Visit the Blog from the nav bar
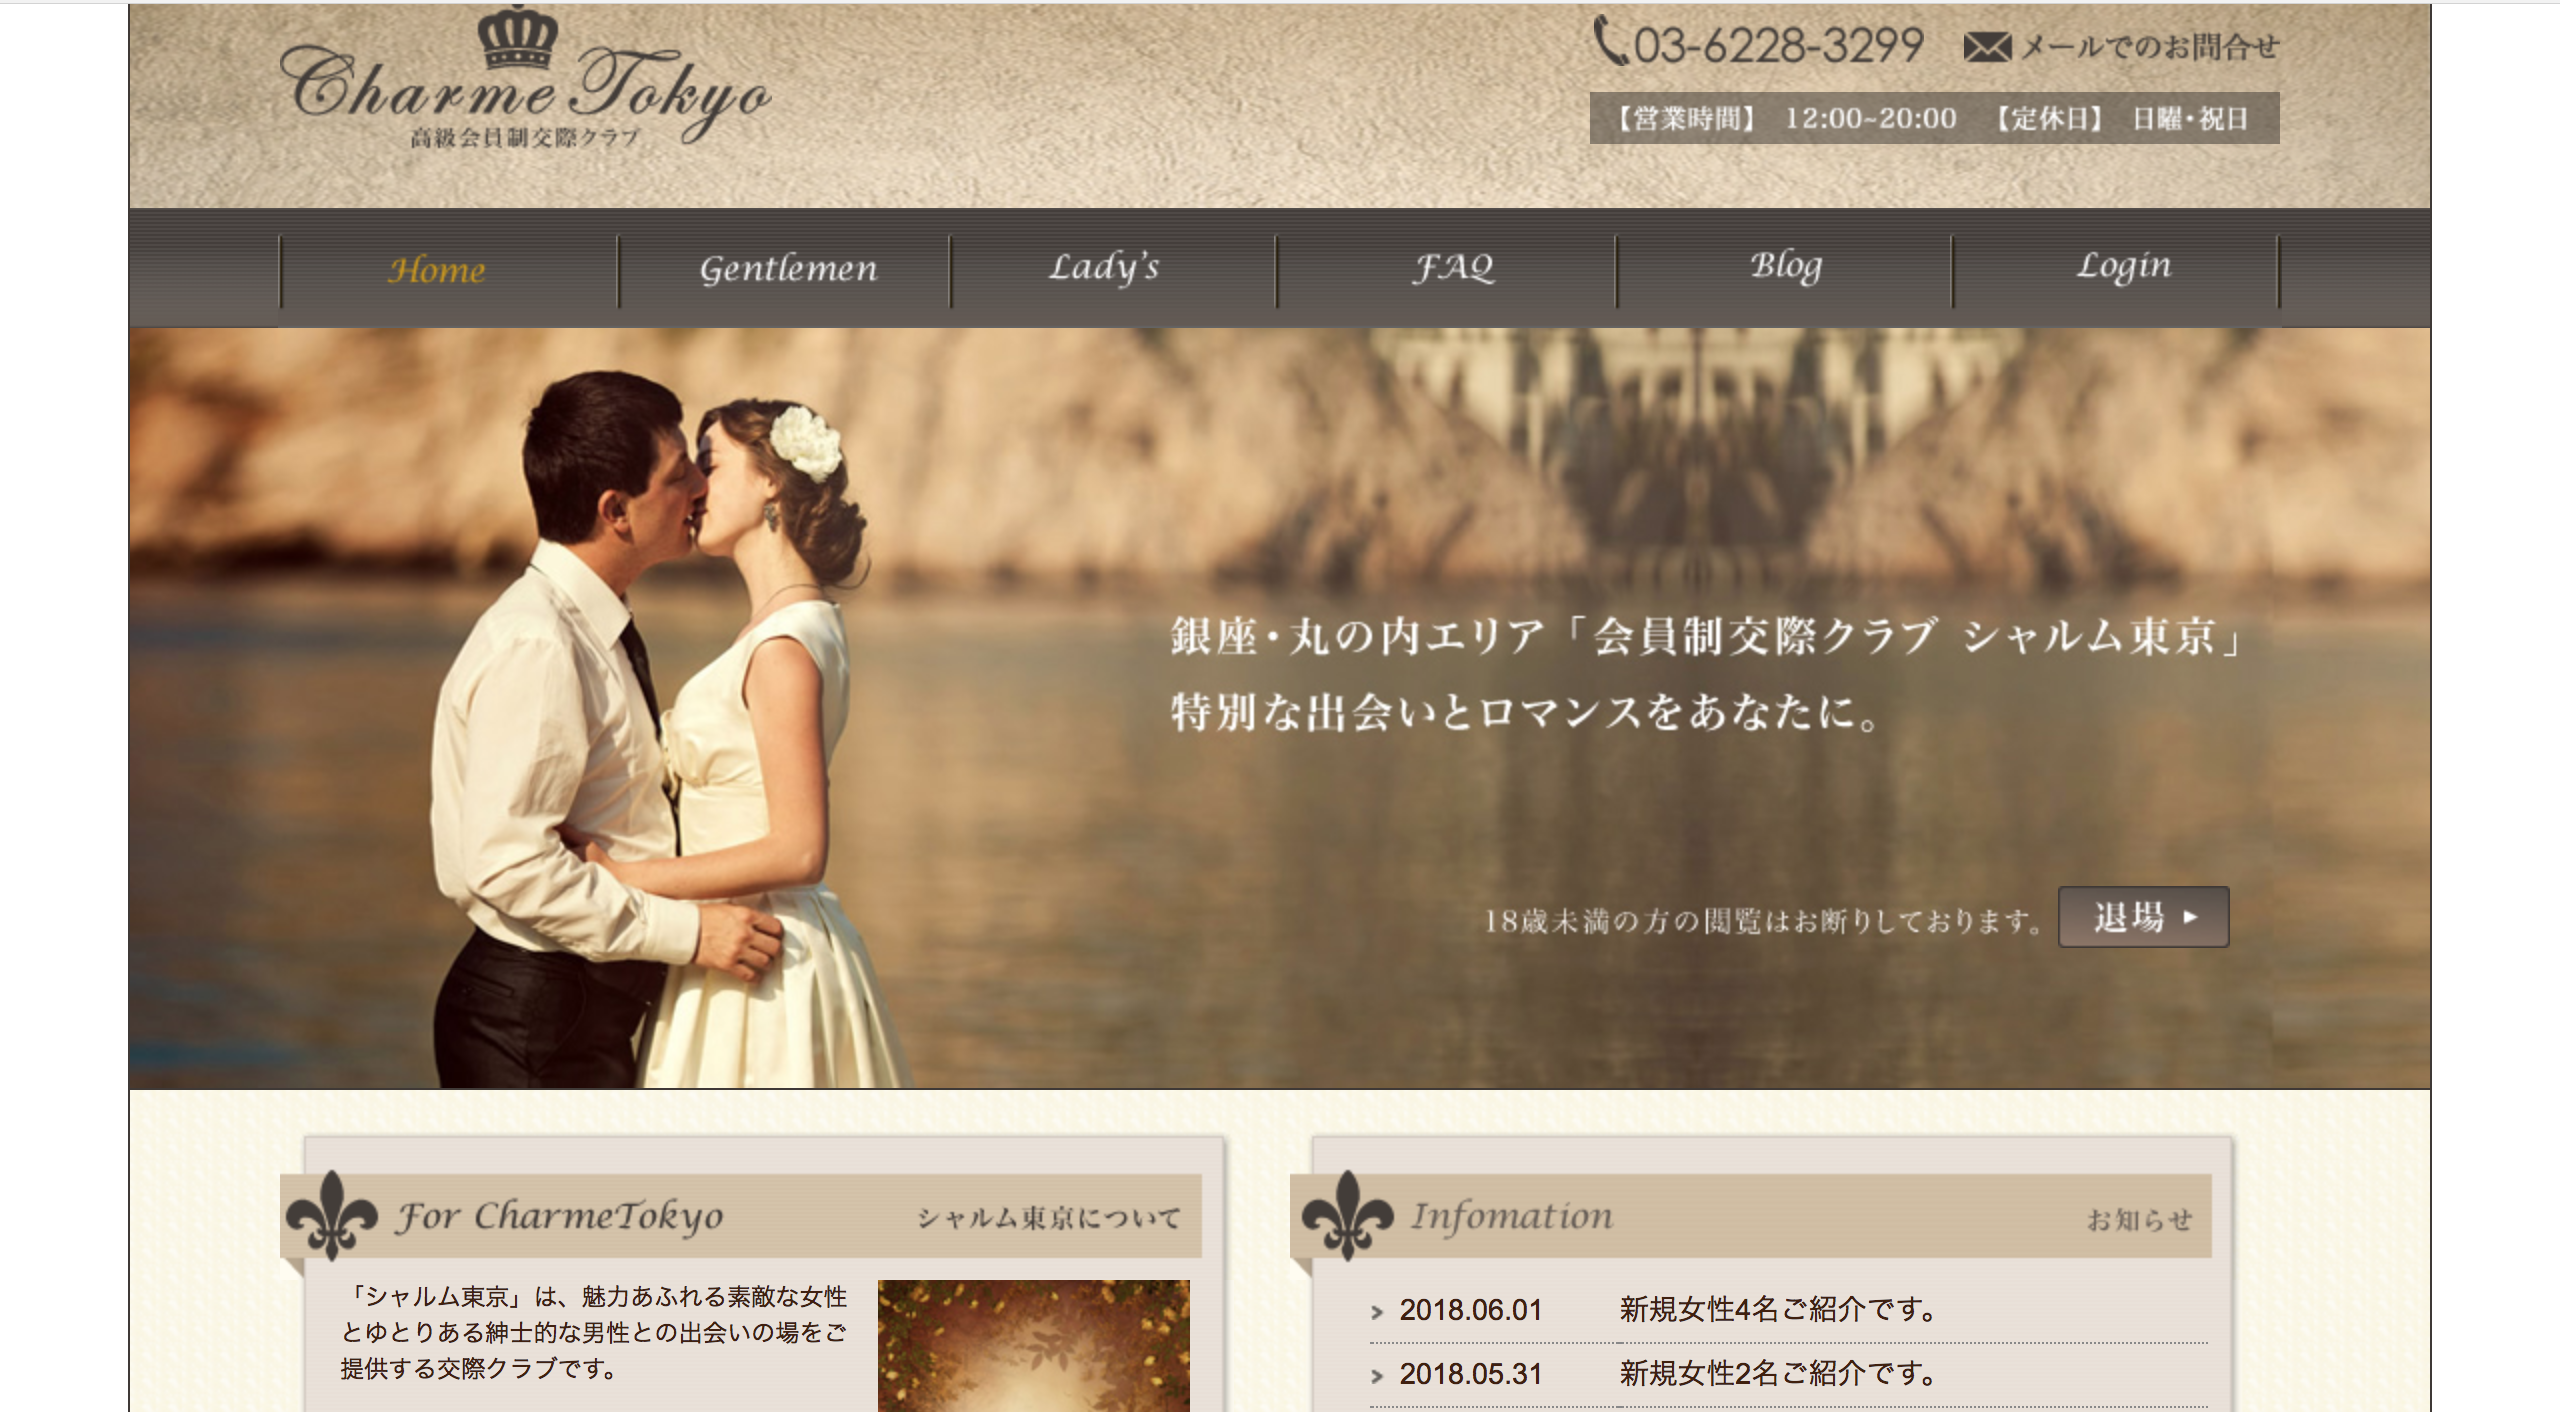 (x=1786, y=266)
